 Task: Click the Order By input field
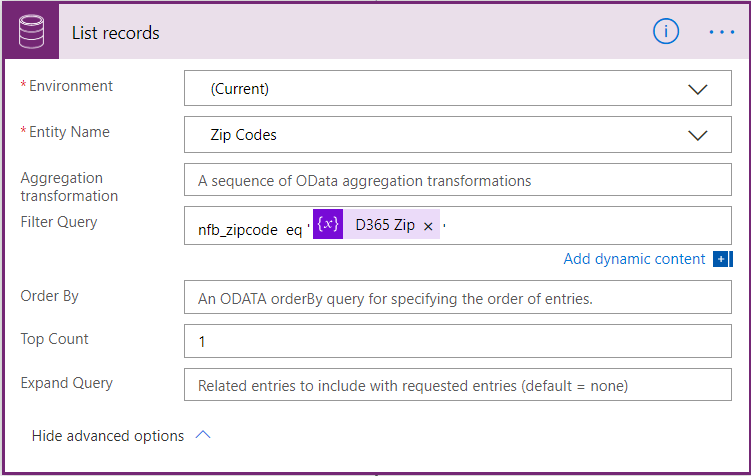(x=457, y=299)
